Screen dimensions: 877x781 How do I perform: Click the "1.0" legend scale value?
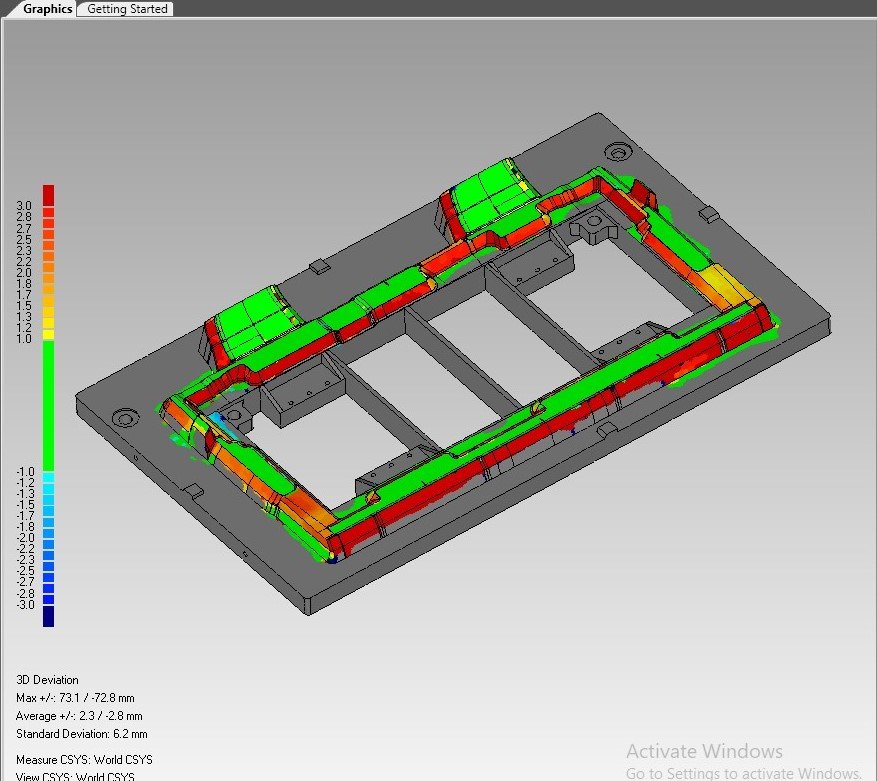click(24, 338)
